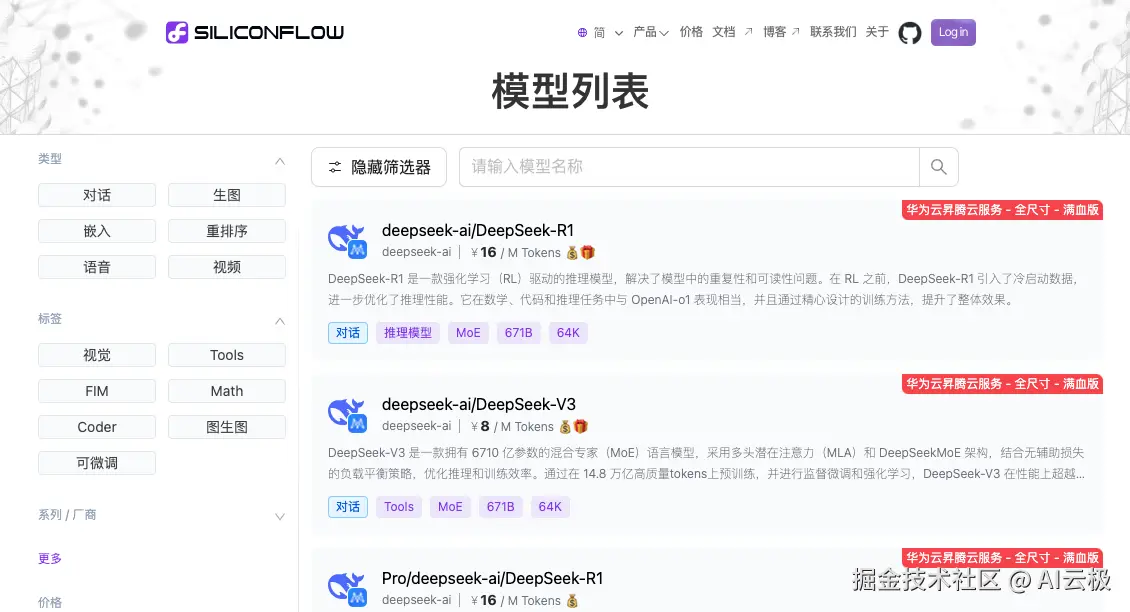This screenshot has height=612, width=1130.
Task: Open the 博客 nav link
Action: [782, 32]
